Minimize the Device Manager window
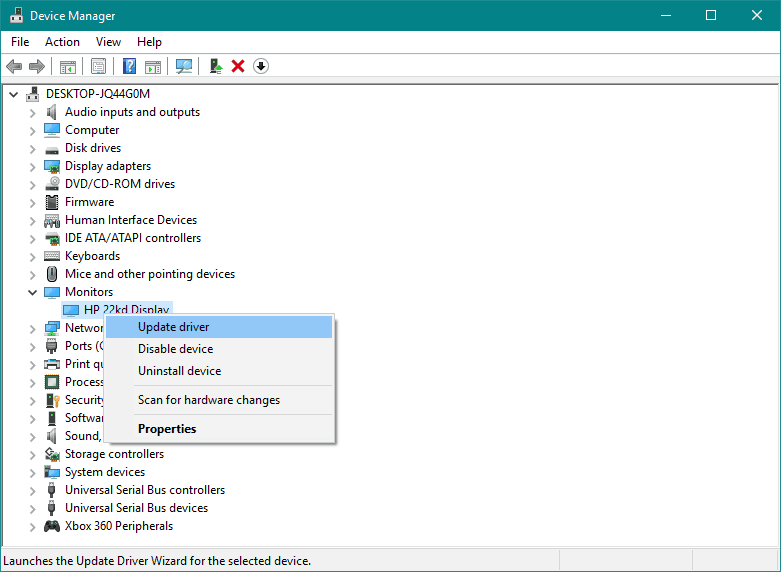The width and height of the screenshot is (781, 572). pos(665,15)
